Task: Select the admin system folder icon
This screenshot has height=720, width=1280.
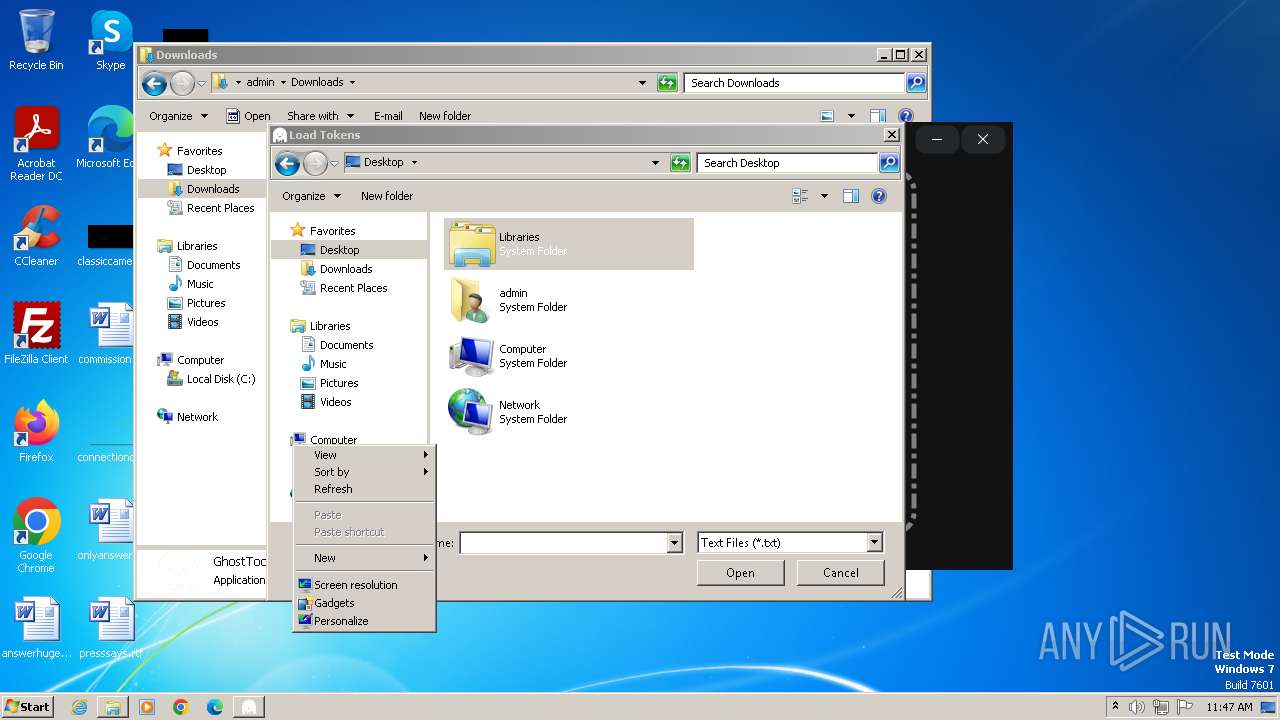Action: point(472,300)
